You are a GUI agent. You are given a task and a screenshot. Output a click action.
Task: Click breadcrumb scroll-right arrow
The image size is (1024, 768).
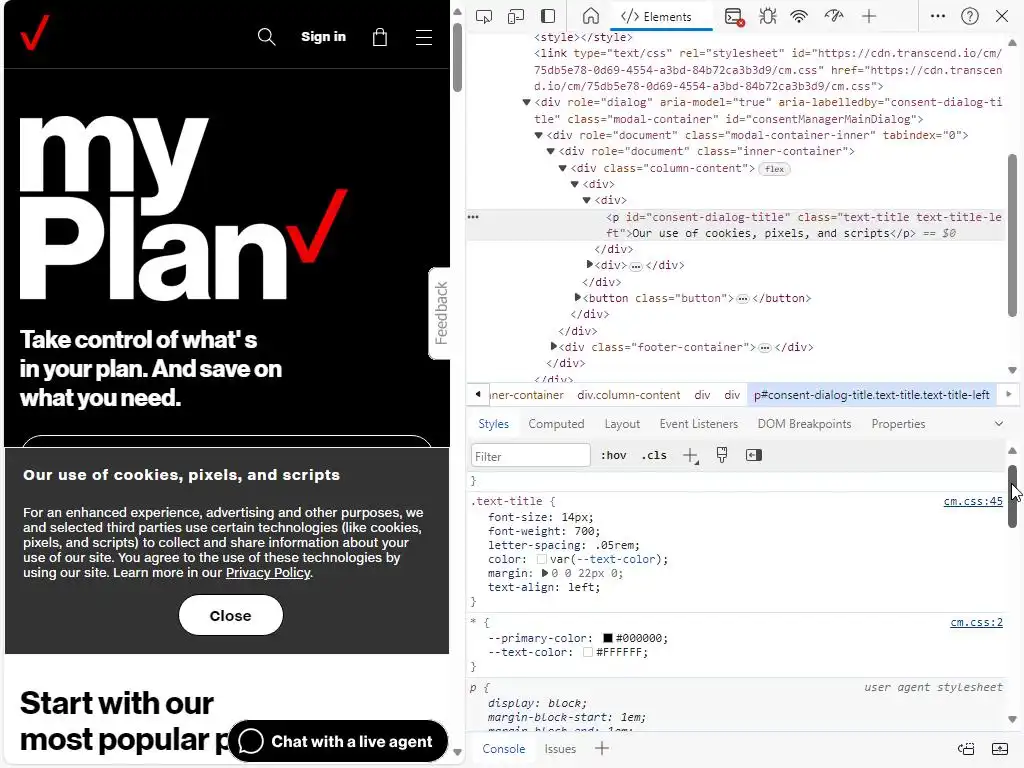coord(1009,394)
